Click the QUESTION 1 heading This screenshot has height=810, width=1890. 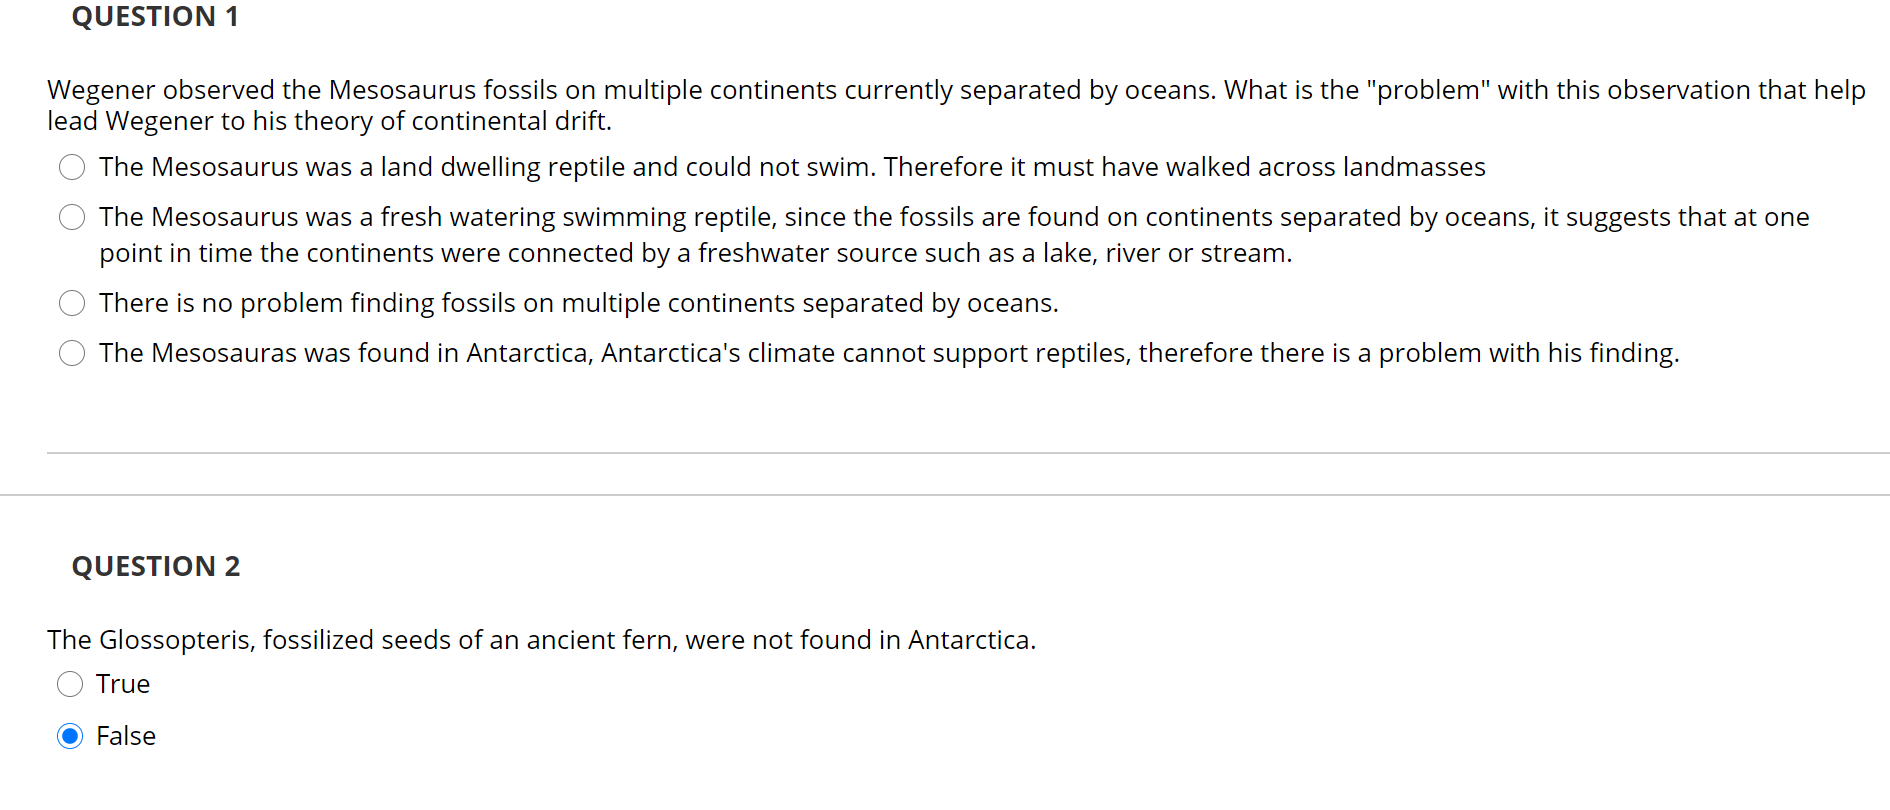click(x=155, y=17)
